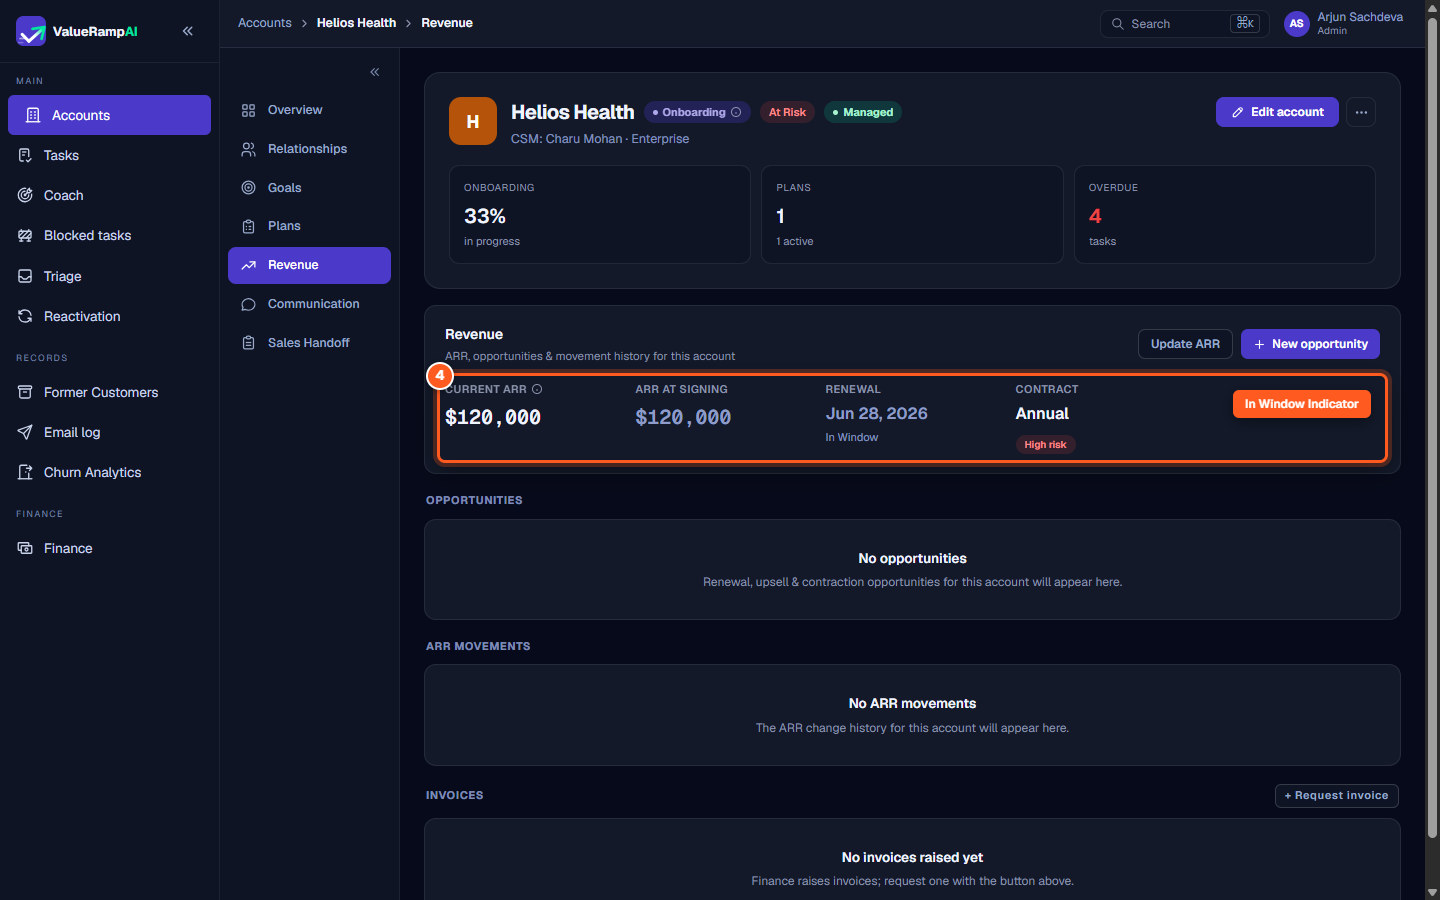This screenshot has width=1440, height=900.
Task: Collapse the main sidebar with double chevron
Action: click(188, 31)
